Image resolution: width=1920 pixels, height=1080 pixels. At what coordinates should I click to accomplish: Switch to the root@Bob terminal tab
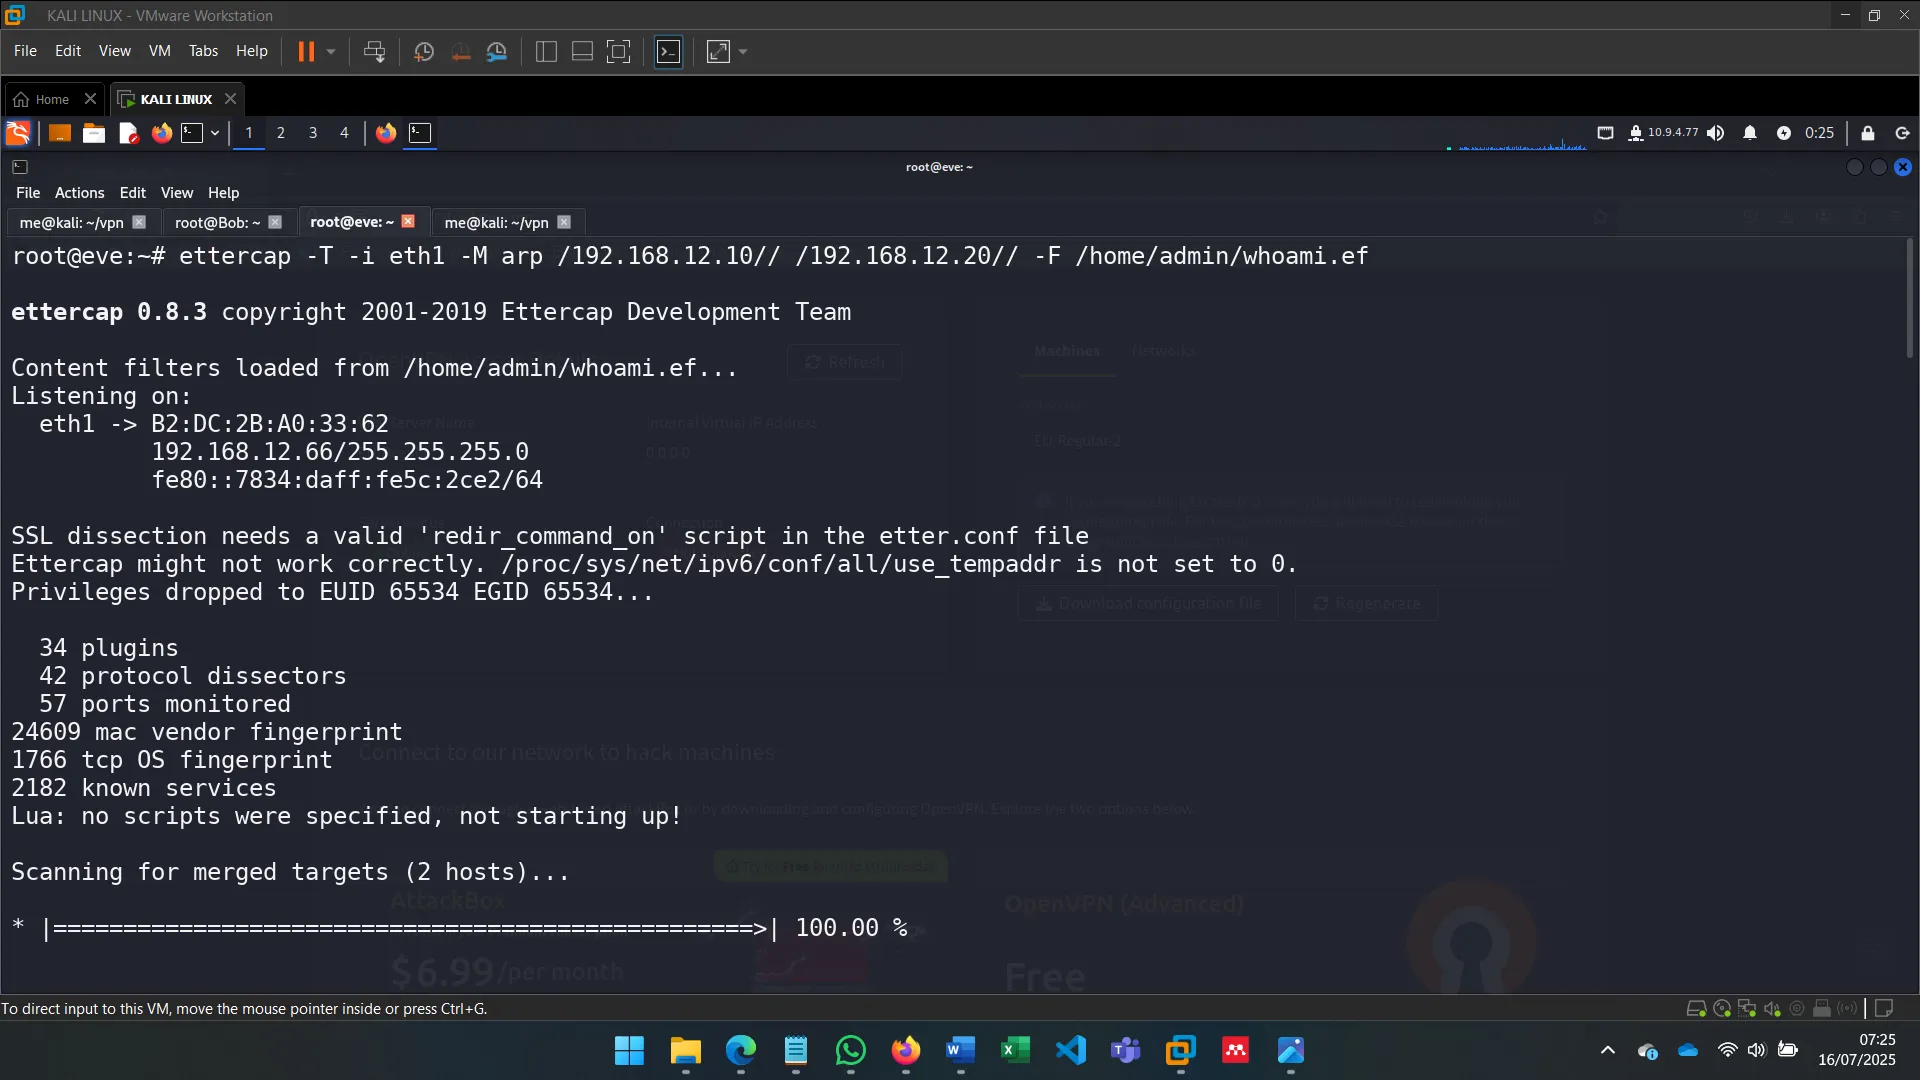pos(215,222)
